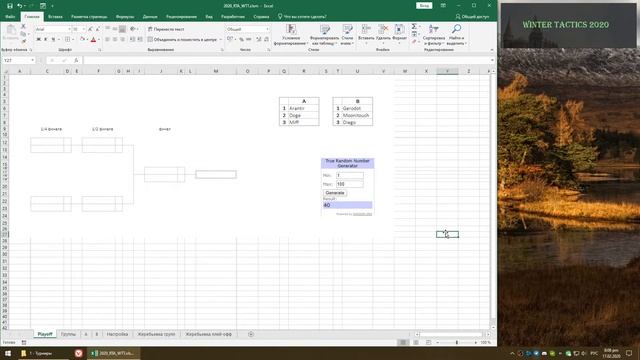Apply borders to selected cells
Image resolution: width=640 pixels, height=360 pixels.
pyautogui.click(x=67, y=40)
